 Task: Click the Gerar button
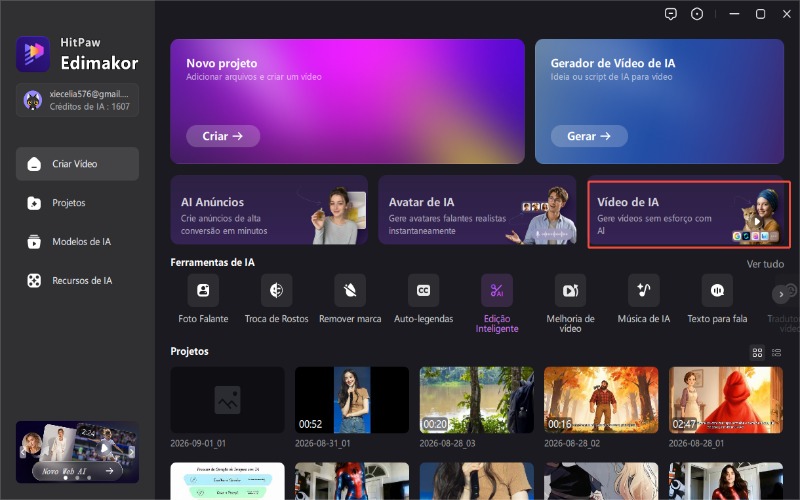[x=589, y=136]
